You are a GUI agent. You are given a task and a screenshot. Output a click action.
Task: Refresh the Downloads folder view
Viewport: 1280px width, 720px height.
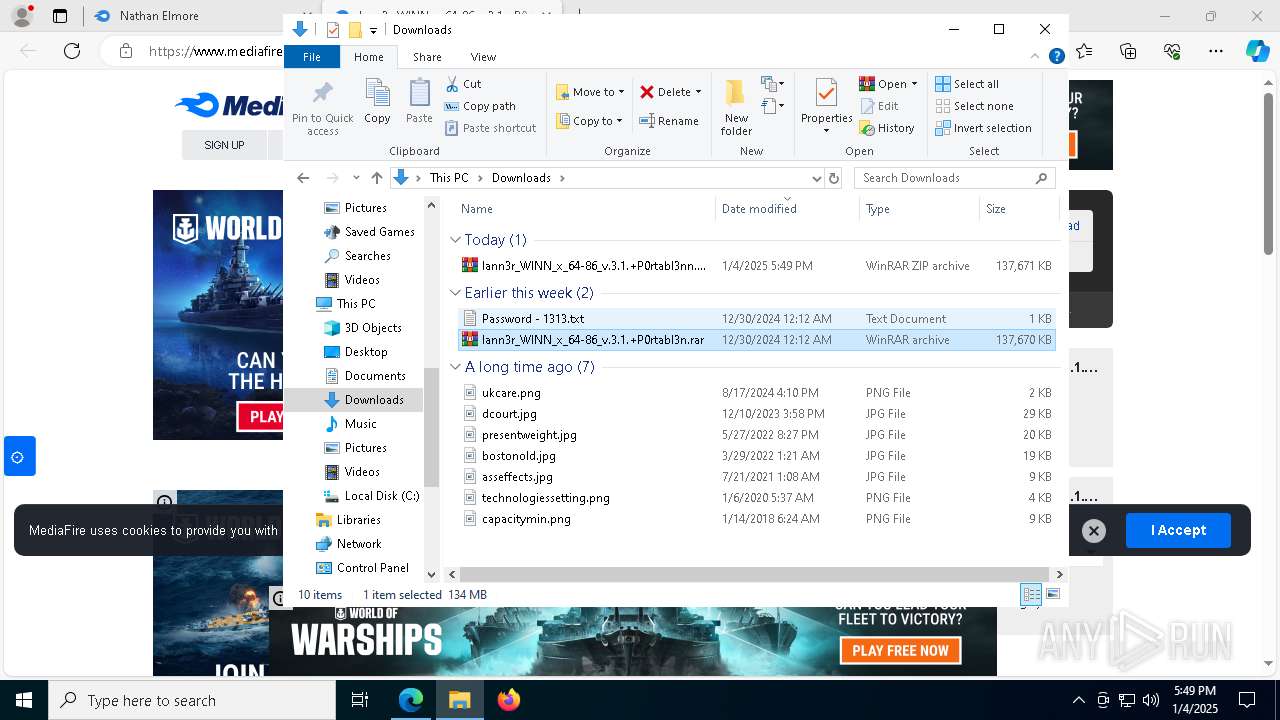tap(834, 178)
